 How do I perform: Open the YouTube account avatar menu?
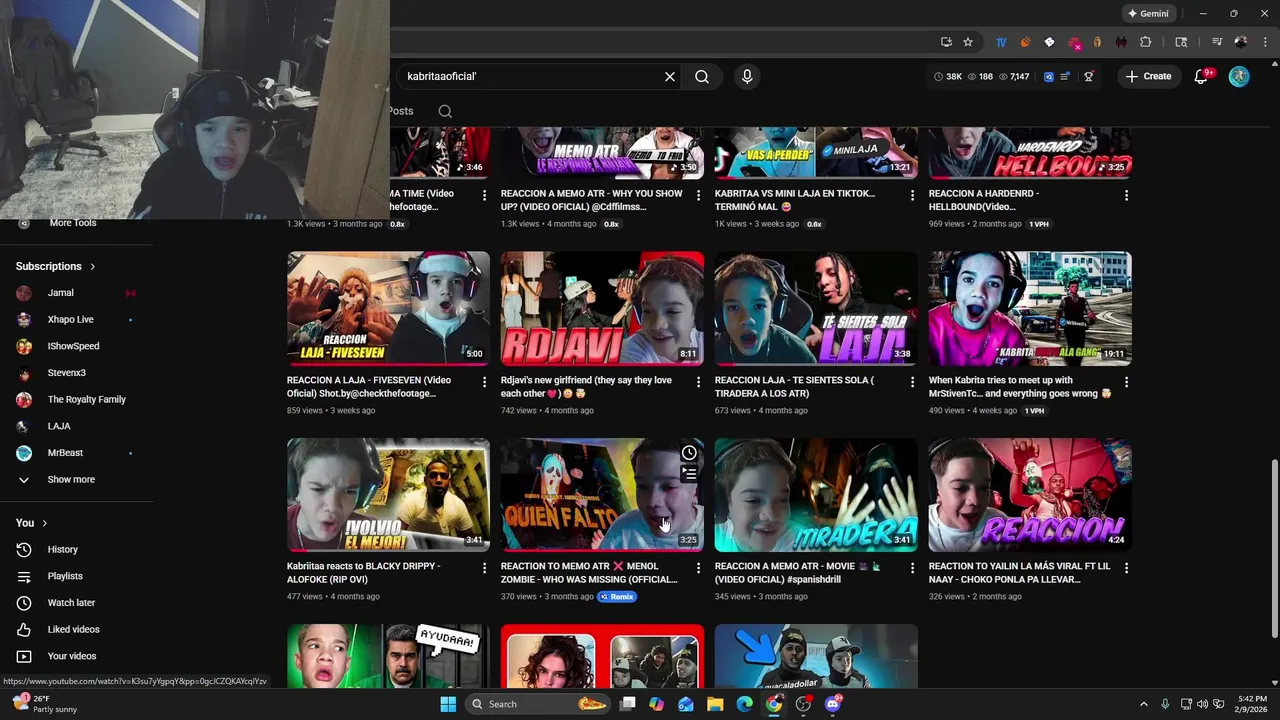click(1239, 76)
